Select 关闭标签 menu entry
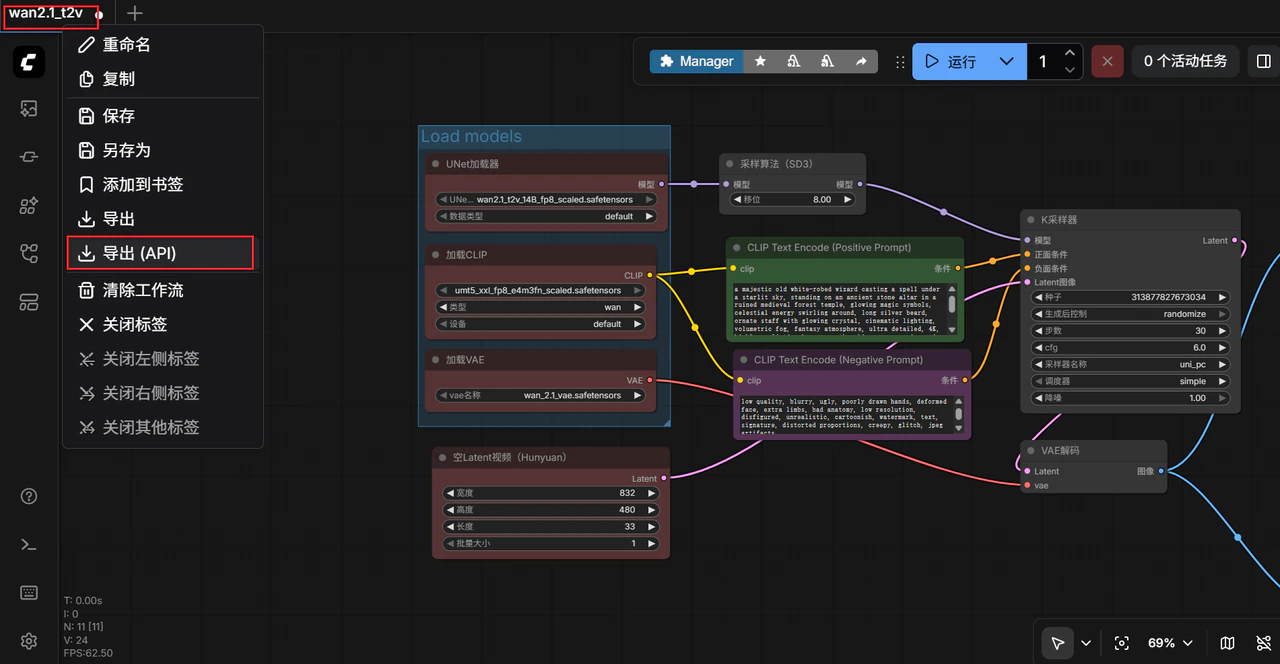This screenshot has width=1280, height=664. click(162, 324)
